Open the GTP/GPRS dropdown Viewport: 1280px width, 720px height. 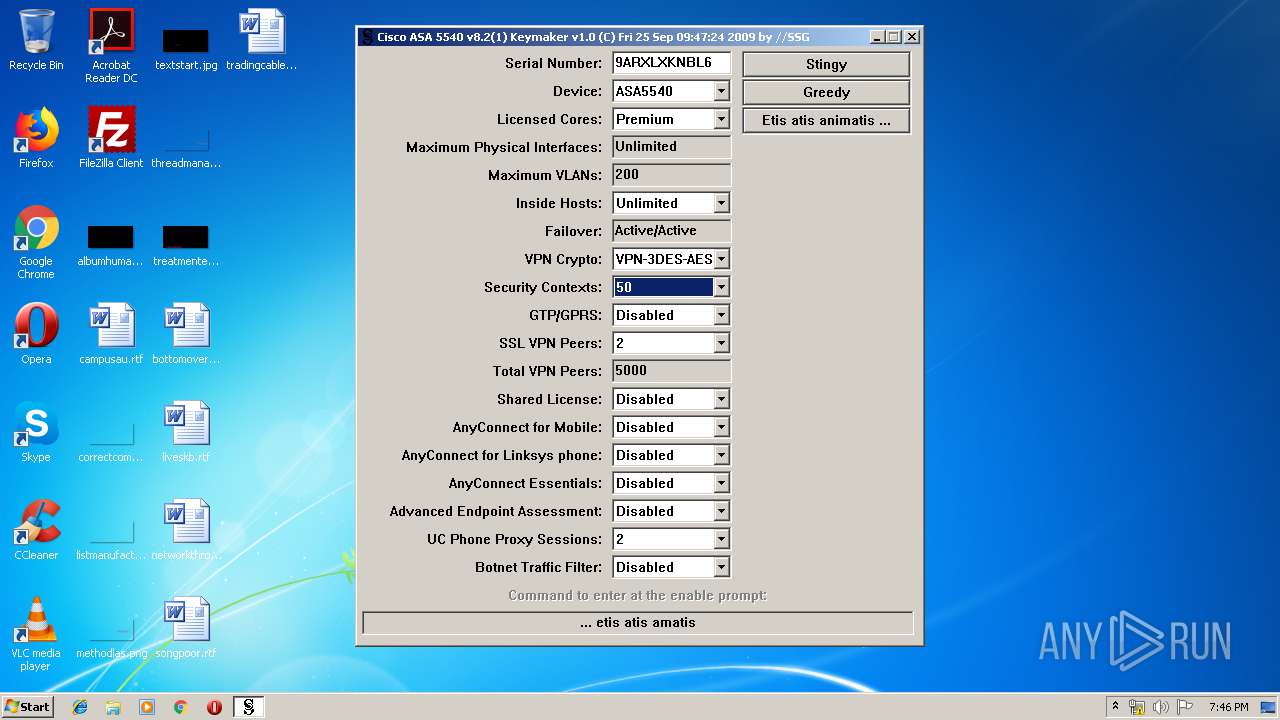[721, 315]
